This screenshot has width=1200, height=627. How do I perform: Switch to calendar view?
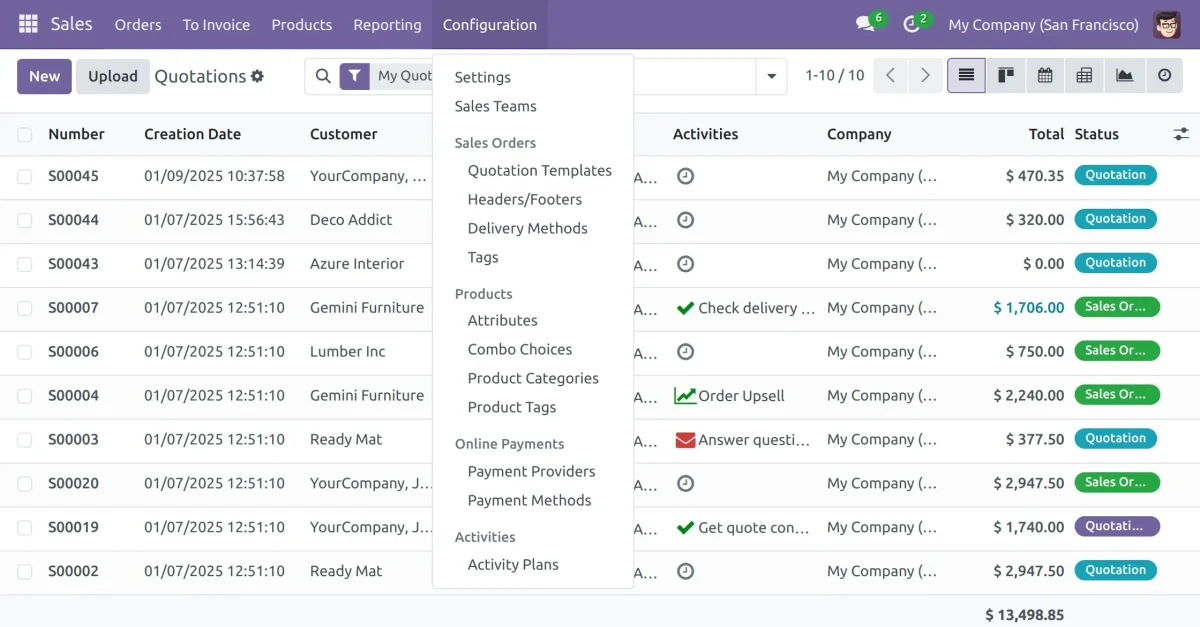click(1045, 75)
